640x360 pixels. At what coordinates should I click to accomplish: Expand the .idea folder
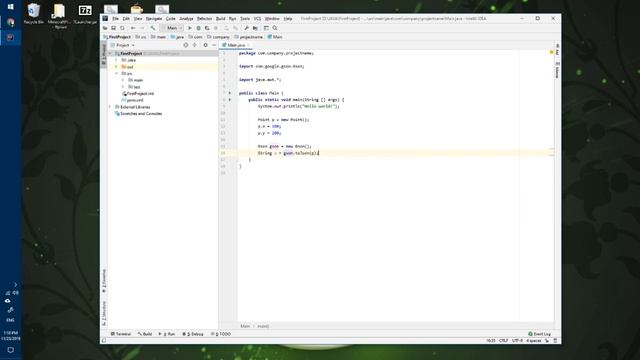tap(117, 60)
